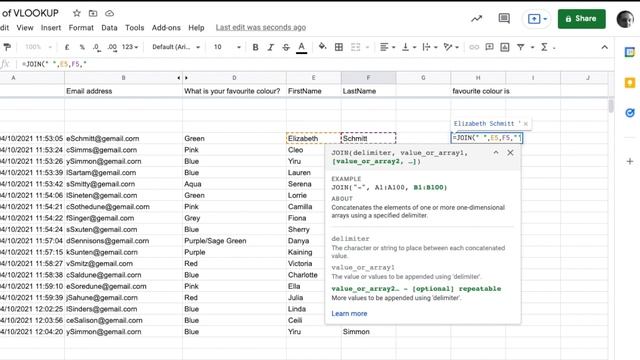Open the Help menu
Image resolution: width=640 pixels, height=360 pixels.
pyautogui.click(x=196, y=28)
